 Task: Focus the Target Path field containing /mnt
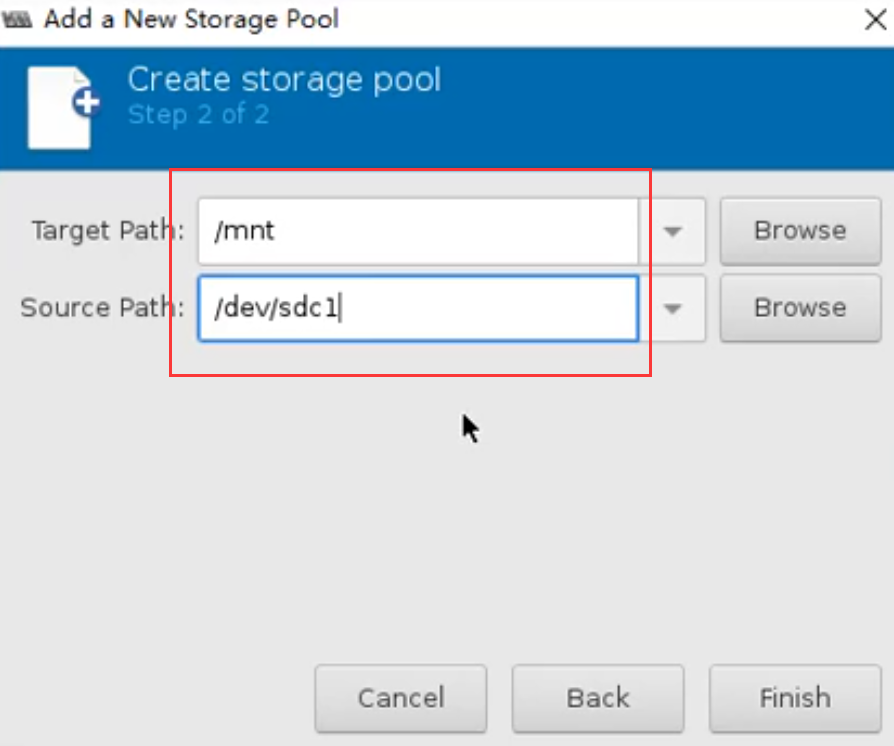pos(417,231)
